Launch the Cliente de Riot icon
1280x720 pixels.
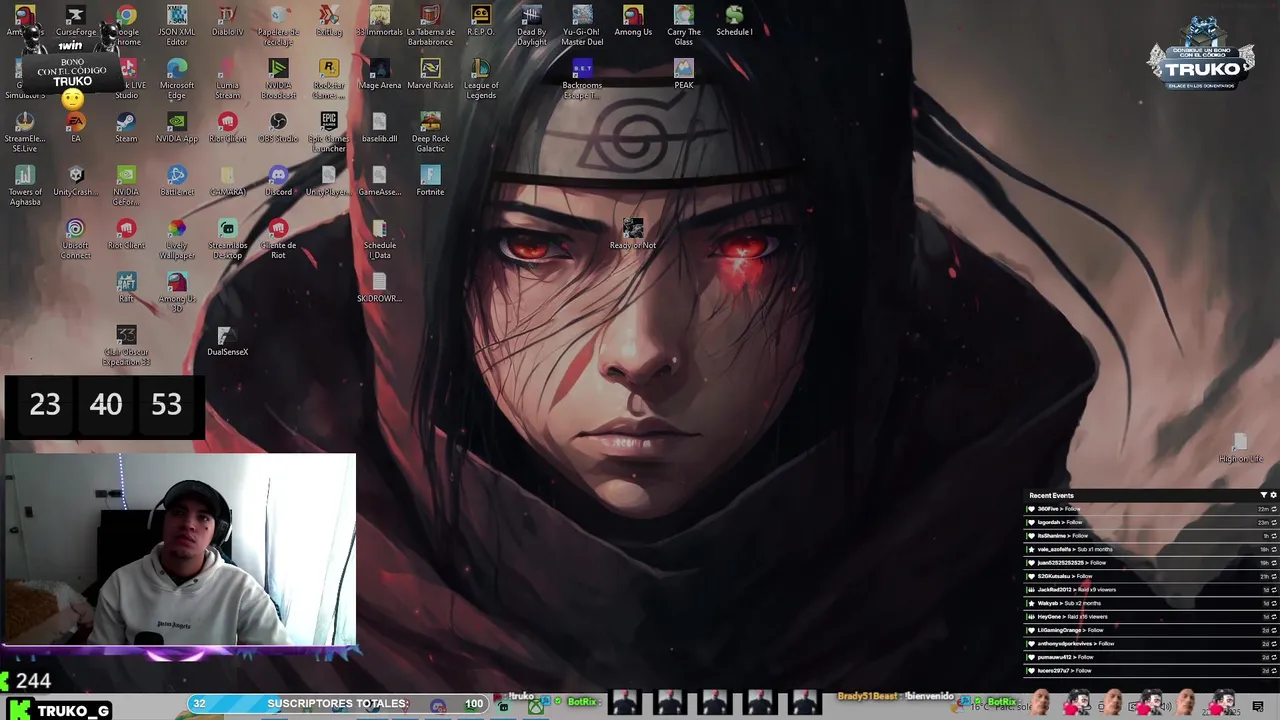[x=278, y=238]
